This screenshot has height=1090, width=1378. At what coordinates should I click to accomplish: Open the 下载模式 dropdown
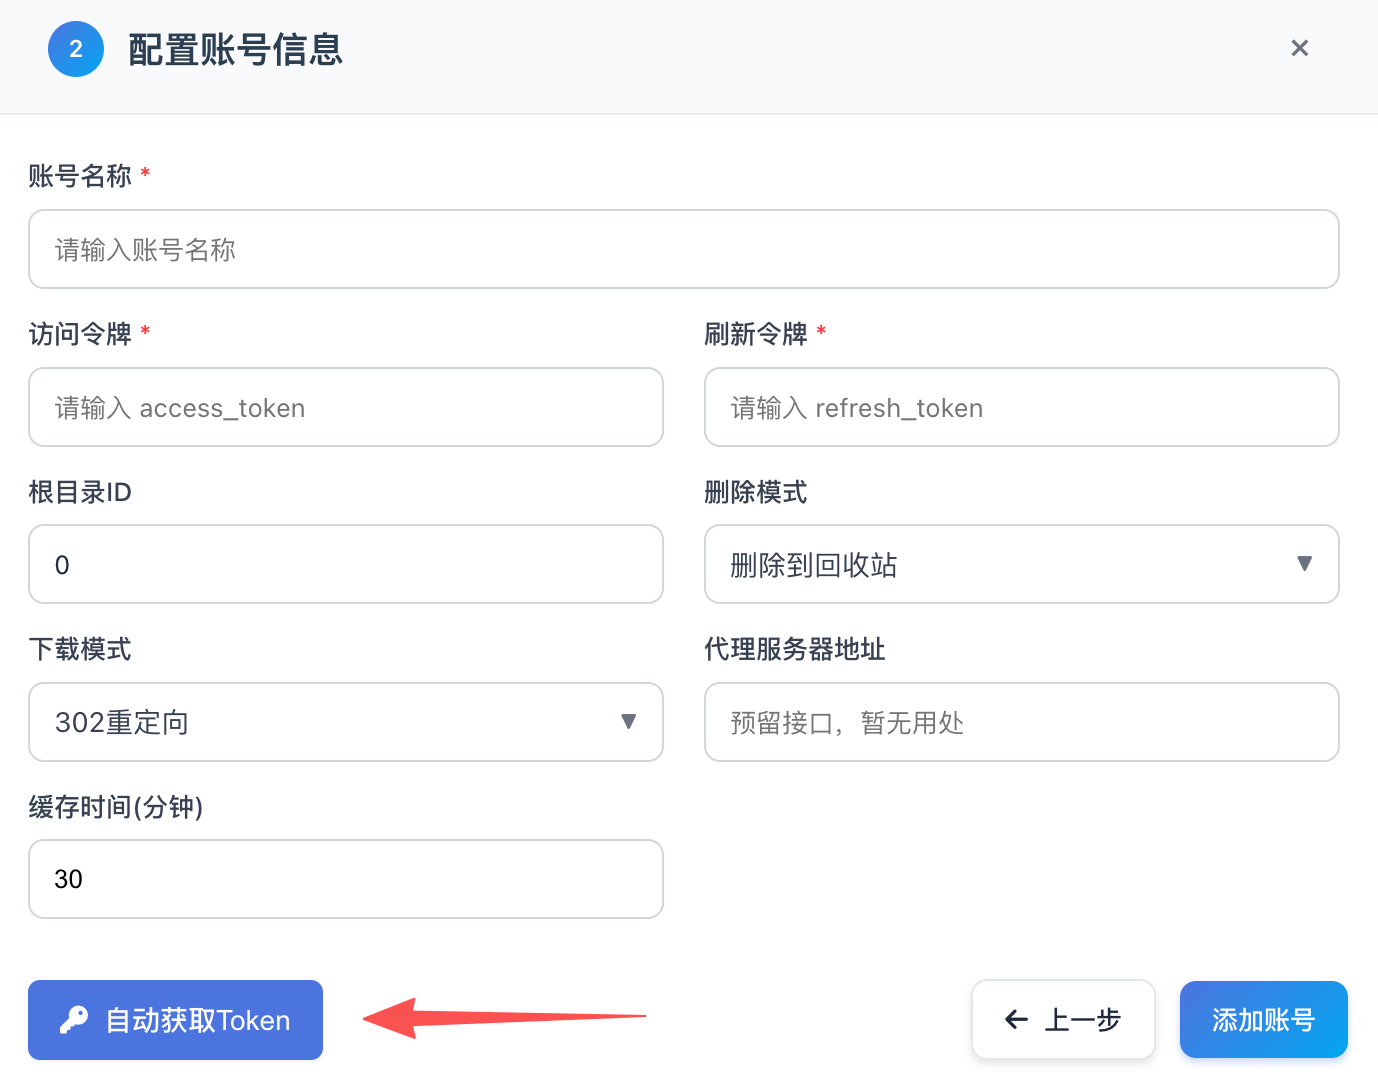346,722
